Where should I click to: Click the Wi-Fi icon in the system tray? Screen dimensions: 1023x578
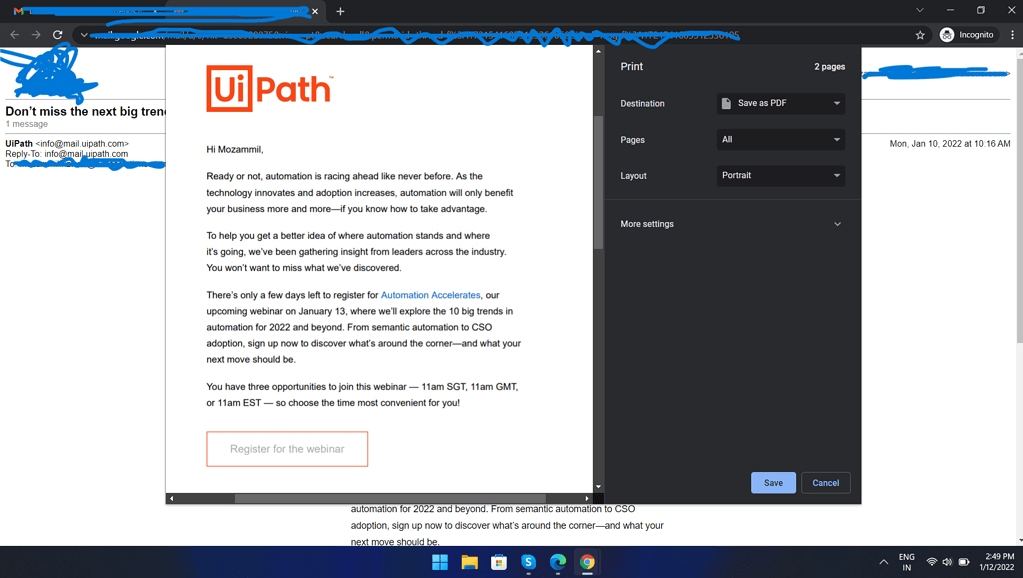tap(930, 561)
